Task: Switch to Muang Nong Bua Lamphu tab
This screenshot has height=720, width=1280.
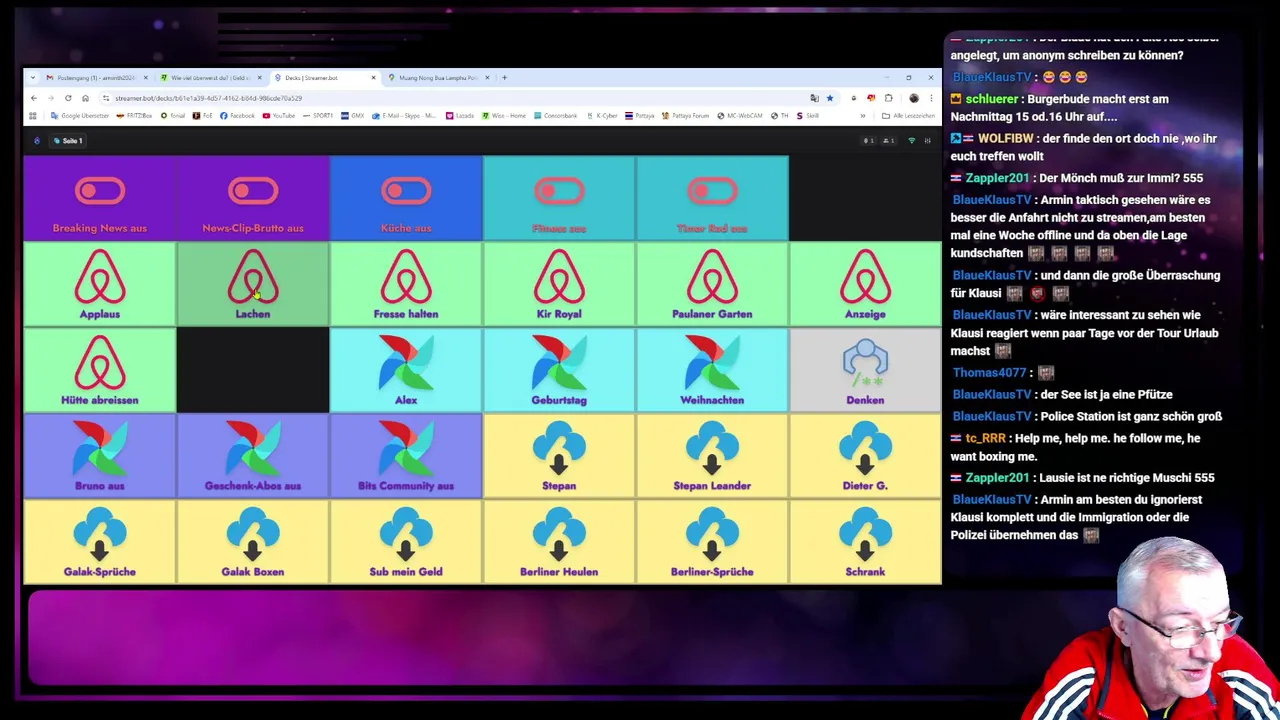Action: [x=439, y=78]
